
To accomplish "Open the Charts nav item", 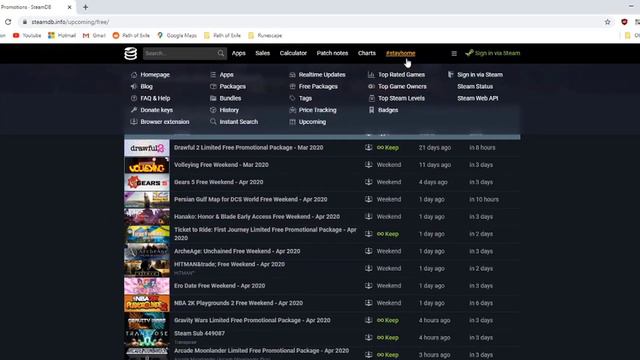I will pyautogui.click(x=367, y=53).
